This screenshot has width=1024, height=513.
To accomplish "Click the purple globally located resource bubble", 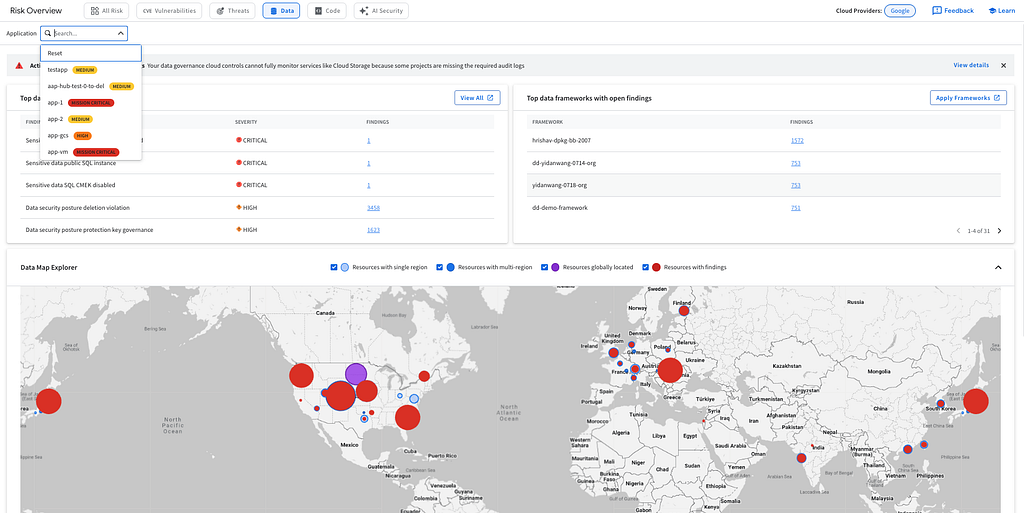I will (355, 374).
